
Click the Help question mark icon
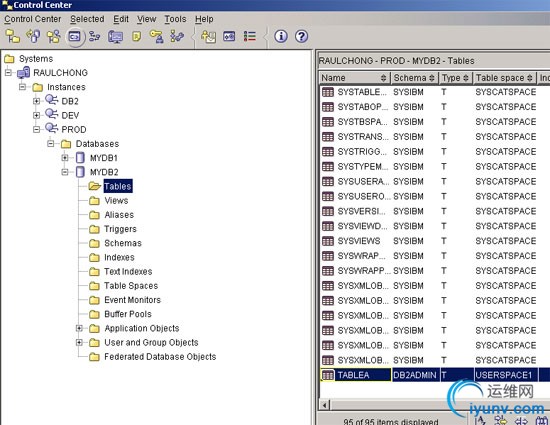pyautogui.click(x=301, y=36)
